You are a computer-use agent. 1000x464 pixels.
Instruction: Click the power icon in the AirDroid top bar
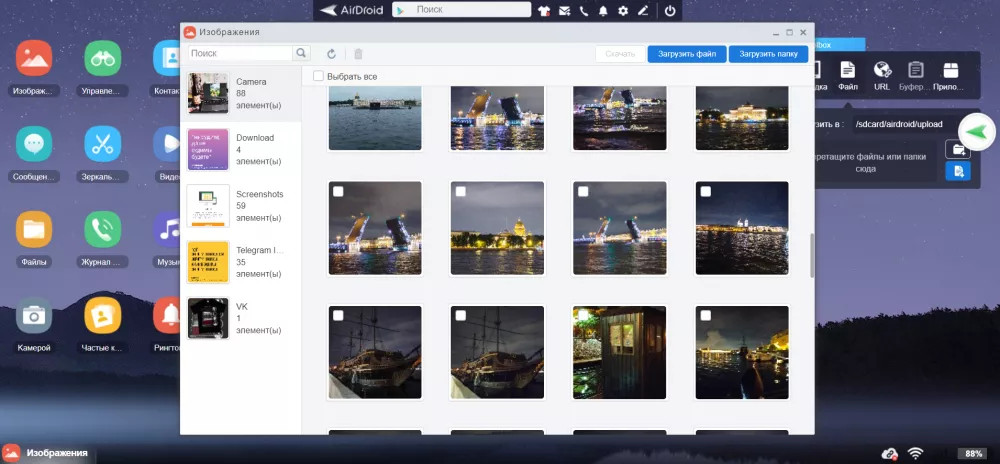tap(670, 11)
